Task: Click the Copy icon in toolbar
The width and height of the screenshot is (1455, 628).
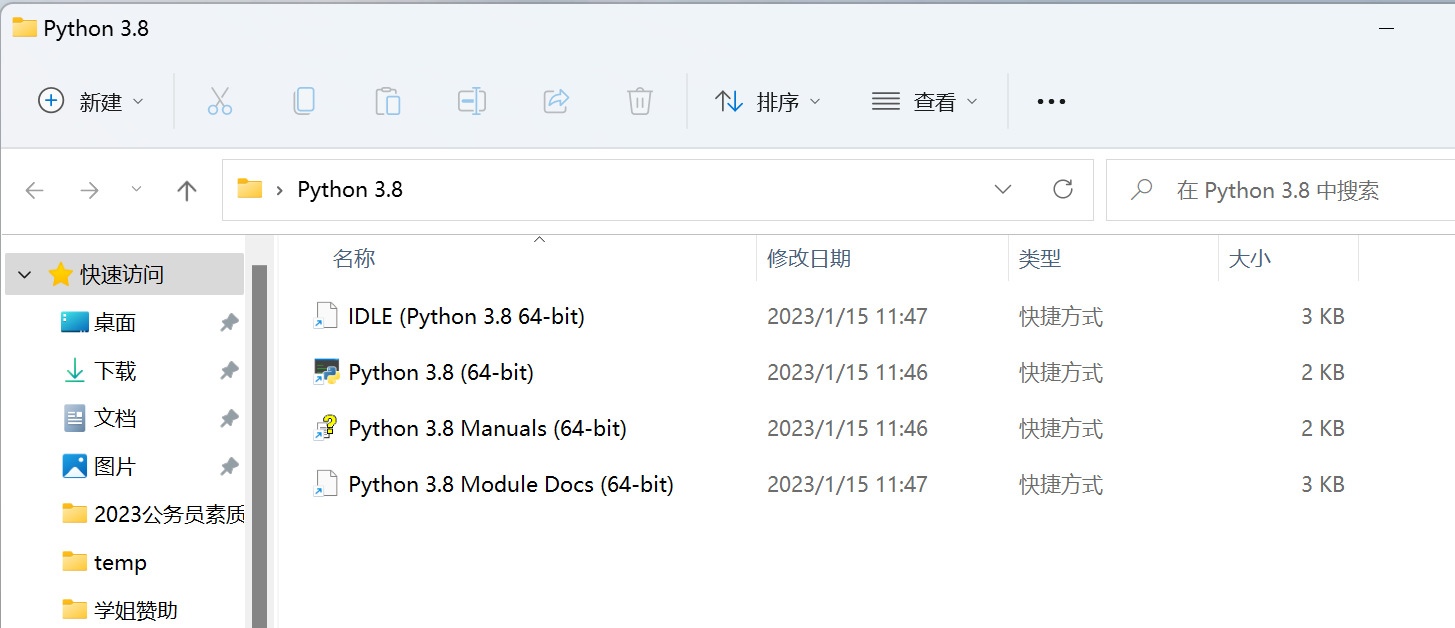Action: tap(304, 101)
